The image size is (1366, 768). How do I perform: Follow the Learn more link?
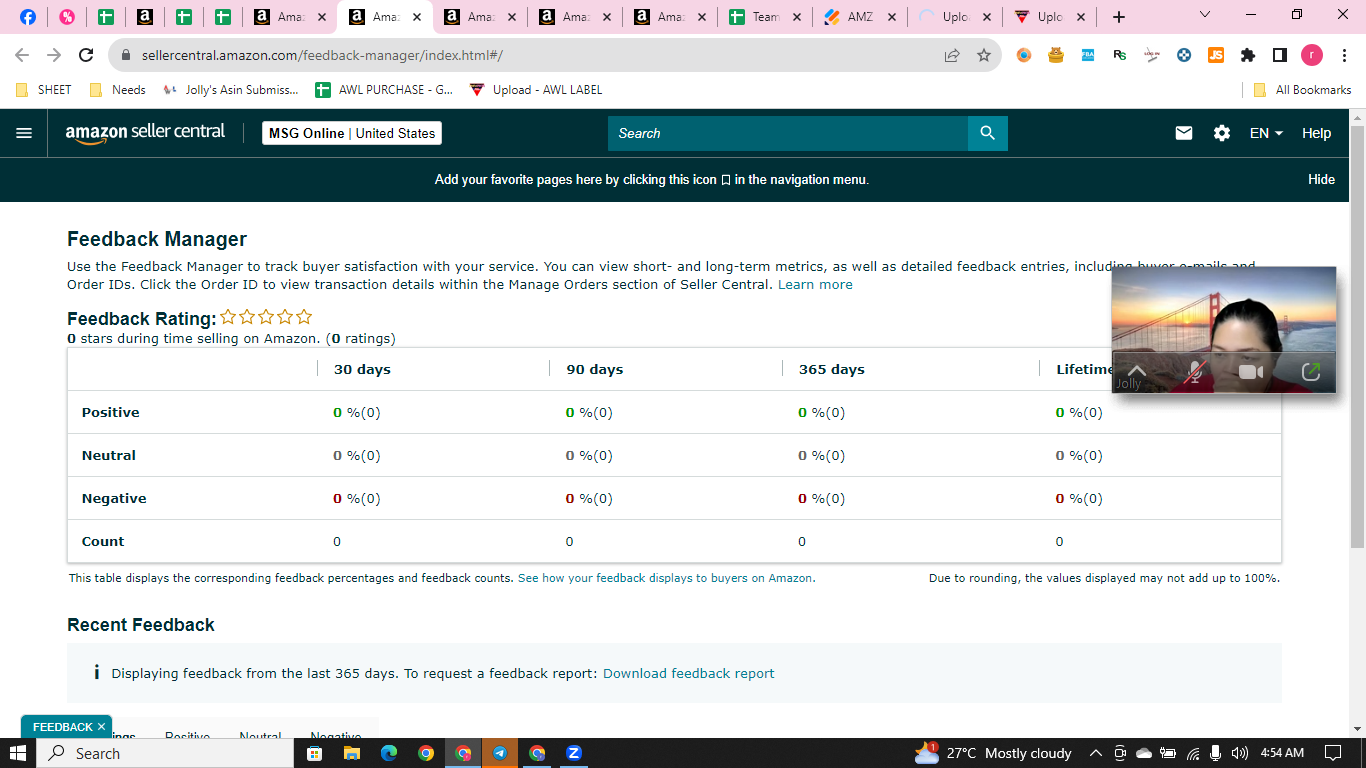(815, 285)
